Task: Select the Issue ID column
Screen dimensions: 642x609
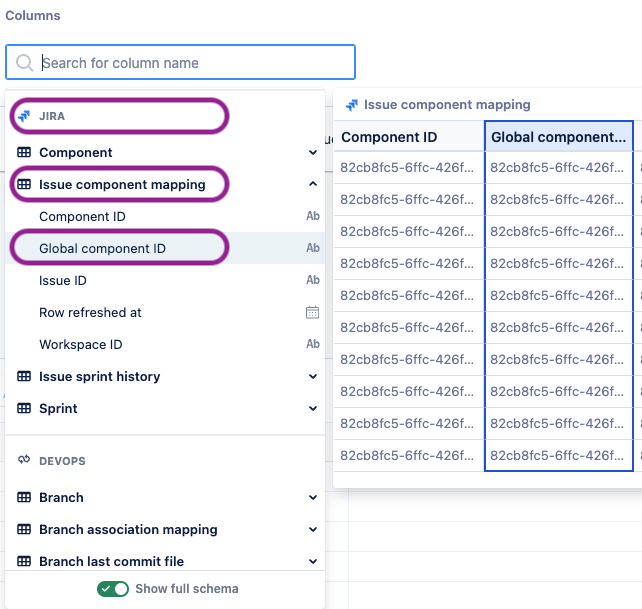Action: click(x=165, y=280)
